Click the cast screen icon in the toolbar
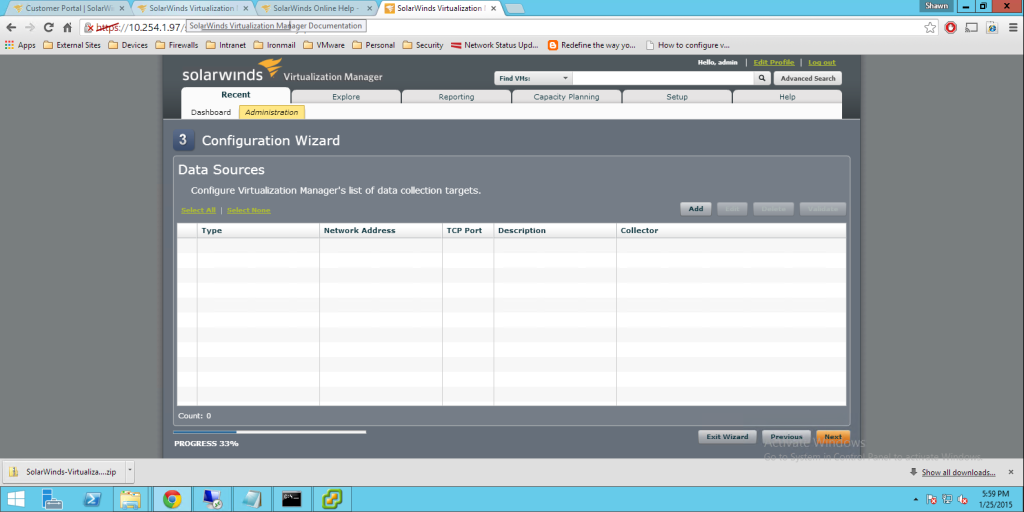The width and height of the screenshot is (1024, 512). pyautogui.click(x=971, y=27)
